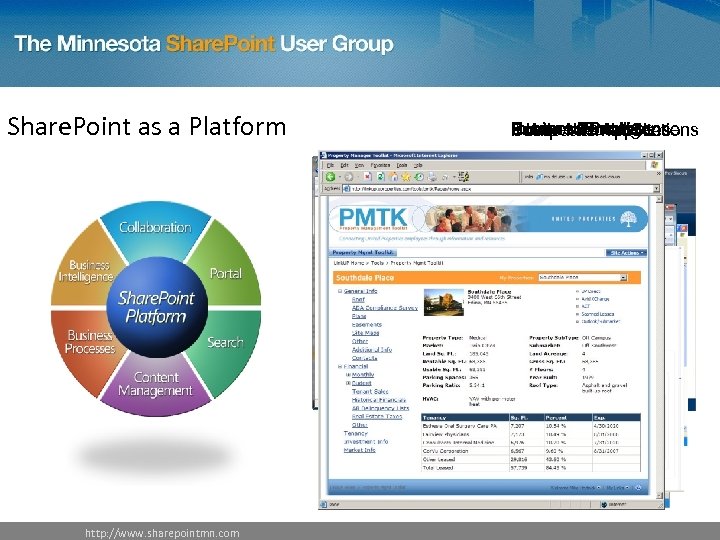Open the address bar dropdown arrow

pos(656,189)
